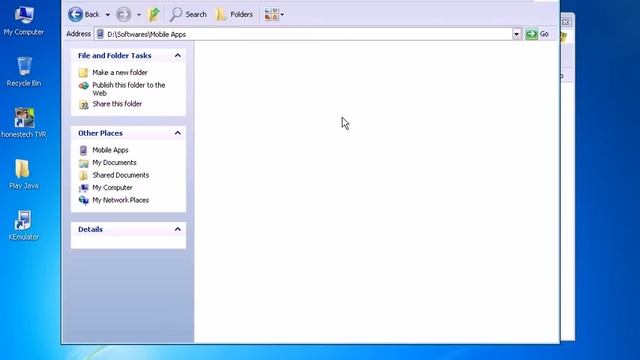Toggle the Folders pane button
Image resolution: width=640 pixels, height=360 pixels.
click(234, 15)
